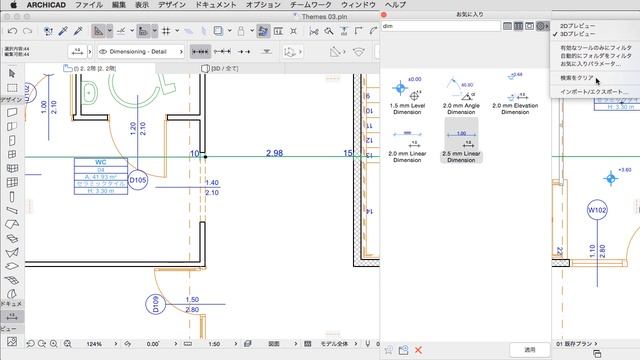Select the Marquee tool in toolbox
This screenshot has height=360, width=640.
[x=12, y=88]
